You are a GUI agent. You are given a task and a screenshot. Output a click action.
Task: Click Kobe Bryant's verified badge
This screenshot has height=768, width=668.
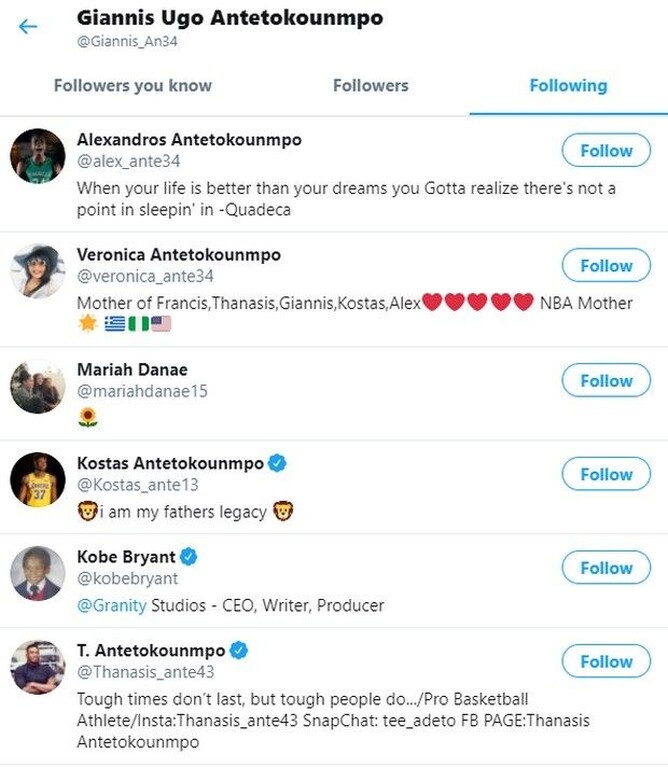[x=188, y=556]
